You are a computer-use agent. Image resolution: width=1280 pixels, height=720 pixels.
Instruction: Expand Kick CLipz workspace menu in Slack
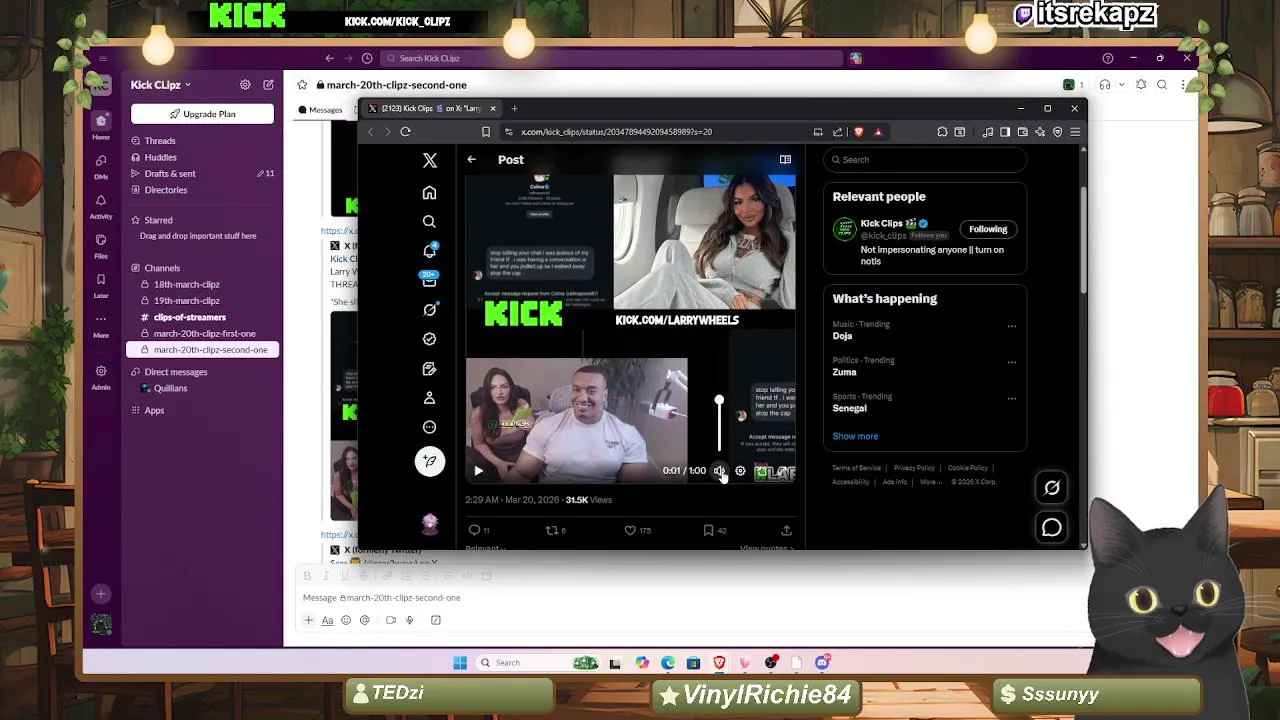pyautogui.click(x=159, y=85)
